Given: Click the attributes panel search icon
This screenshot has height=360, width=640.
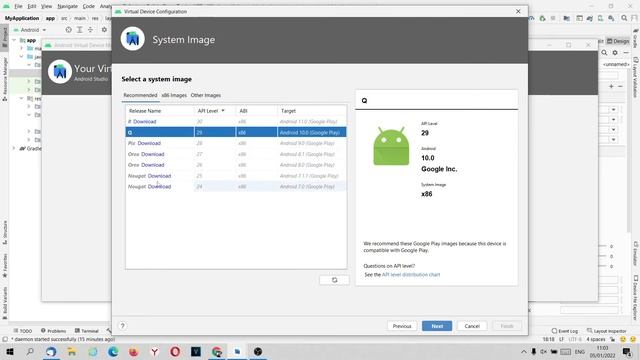Looking at the screenshot, I should pos(604,53).
